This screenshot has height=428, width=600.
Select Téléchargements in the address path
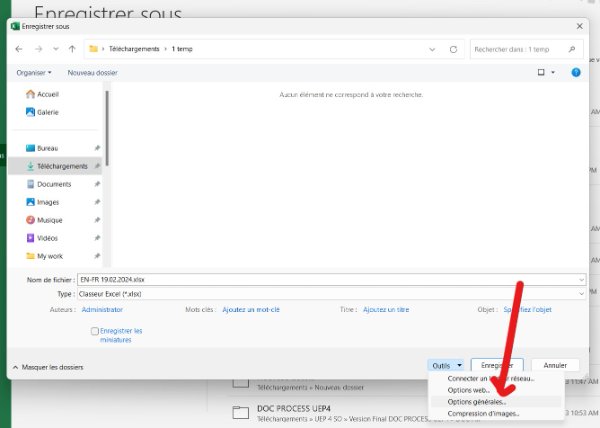134,49
